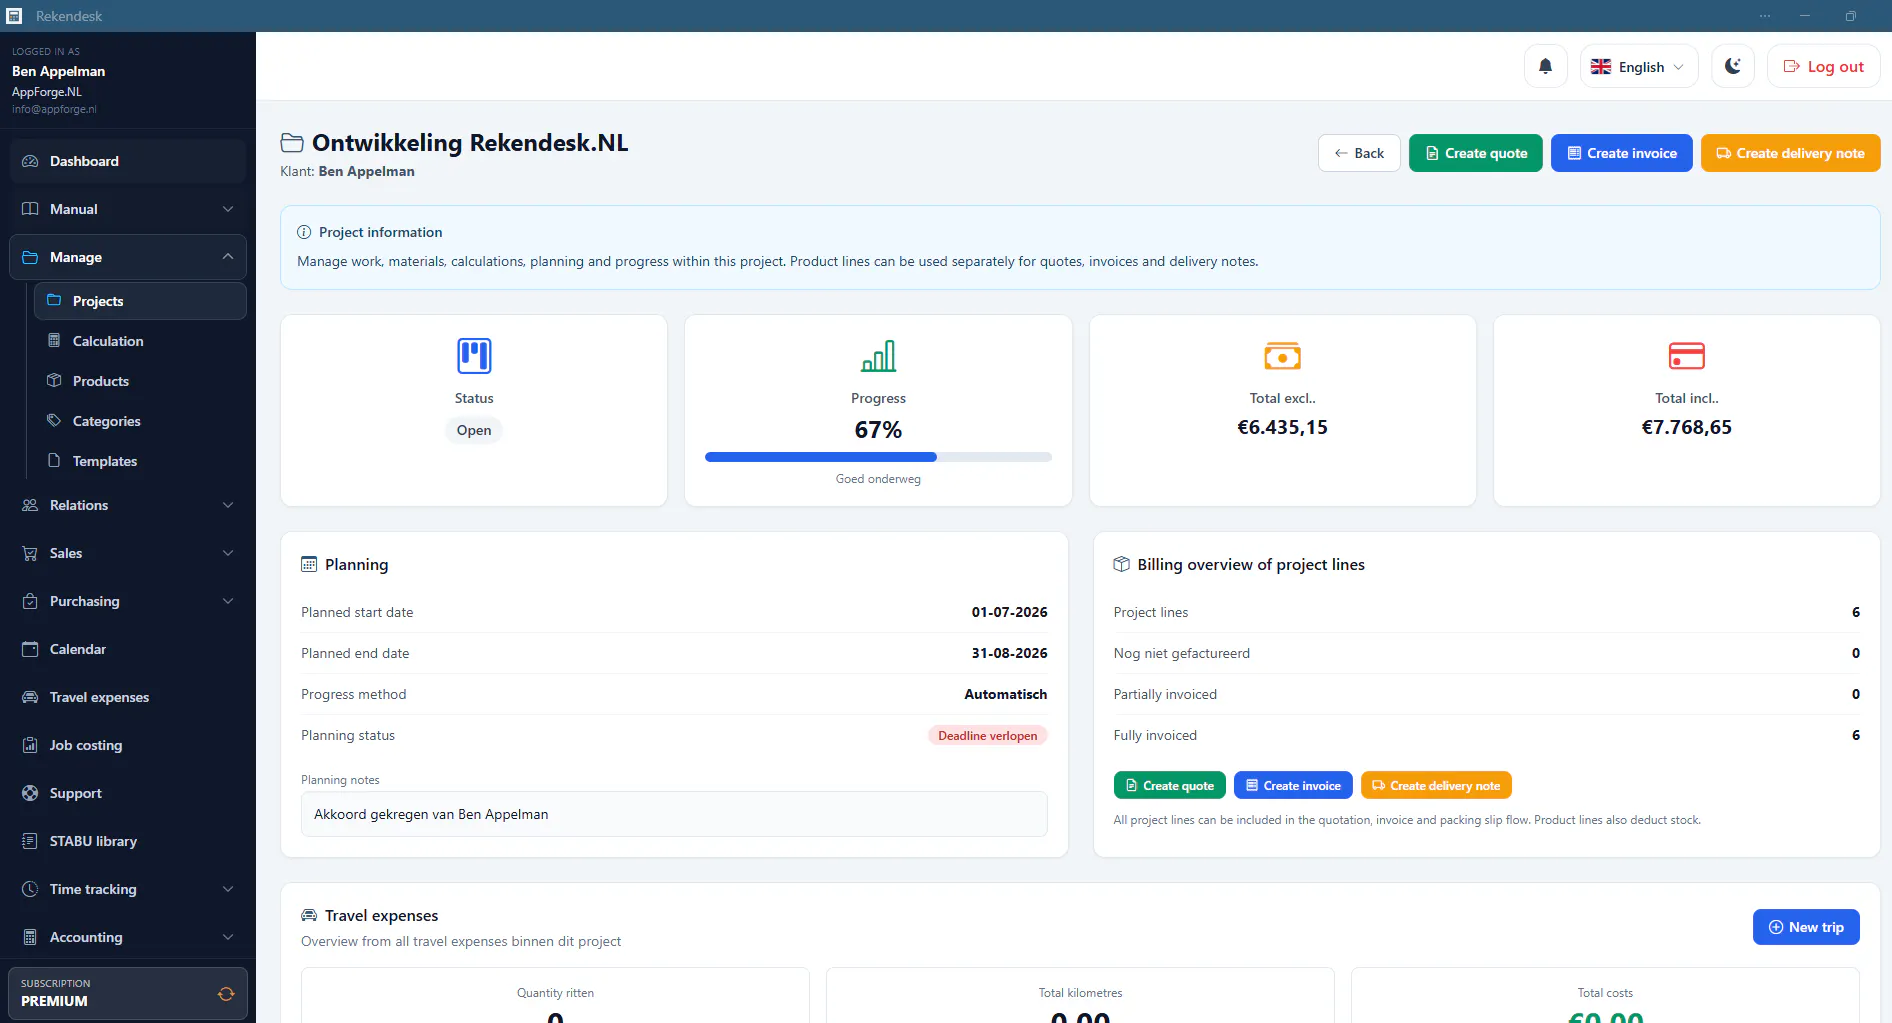Viewport: 1892px width, 1023px height.
Task: Collapse the Manage sidebar section
Action: 128,257
